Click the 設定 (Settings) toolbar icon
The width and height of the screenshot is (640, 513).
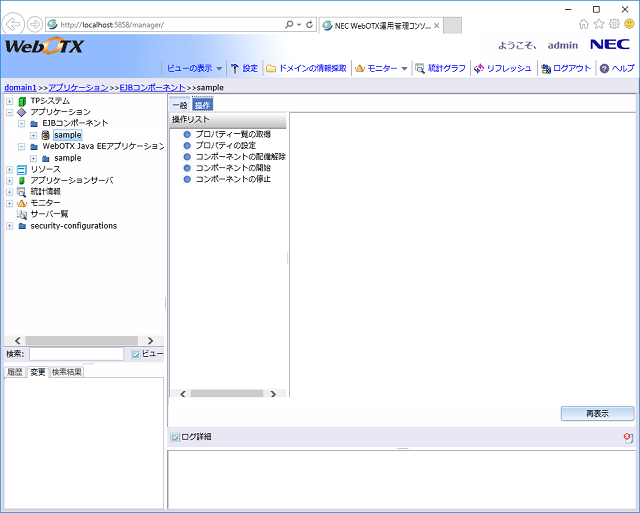click(x=235, y=68)
